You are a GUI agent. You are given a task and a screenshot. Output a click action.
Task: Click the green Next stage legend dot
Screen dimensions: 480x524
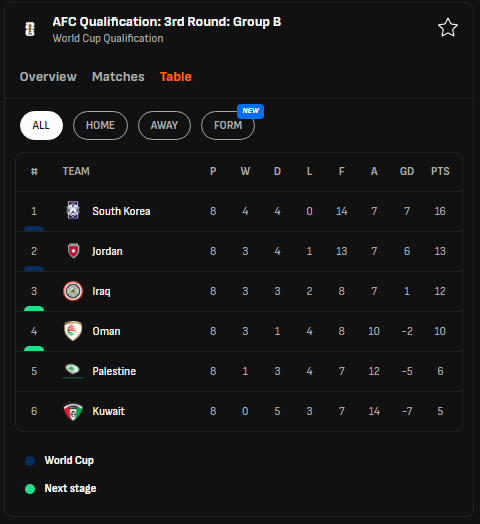pos(30,489)
